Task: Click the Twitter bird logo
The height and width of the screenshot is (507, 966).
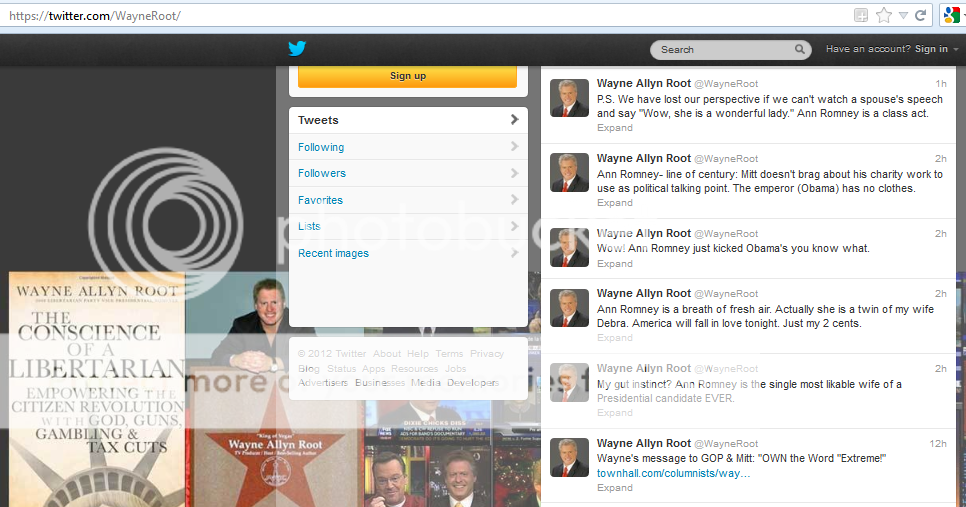Action: pos(297,49)
